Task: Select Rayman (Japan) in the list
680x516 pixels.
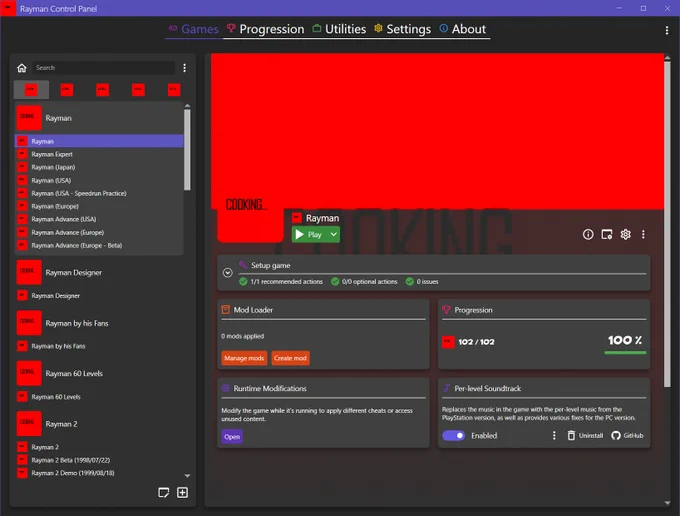Action: click(99, 167)
